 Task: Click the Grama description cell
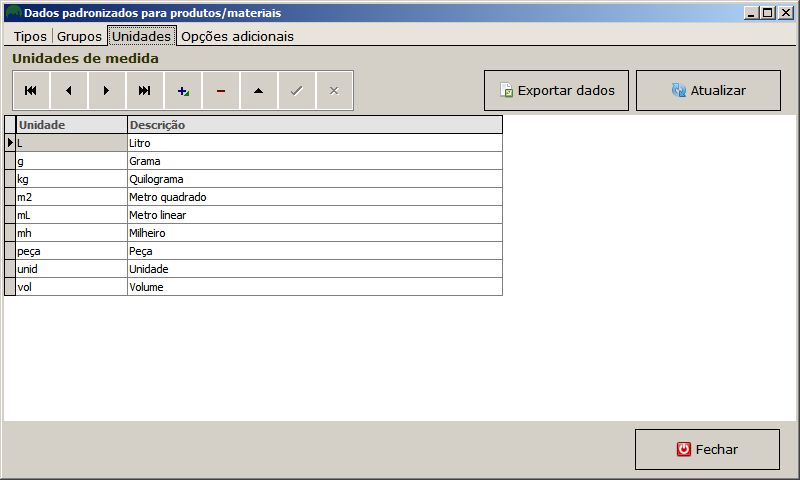[315, 161]
